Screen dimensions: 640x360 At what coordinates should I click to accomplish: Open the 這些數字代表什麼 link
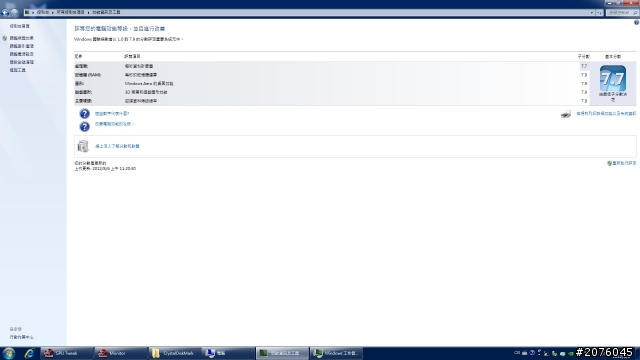pyautogui.click(x=112, y=114)
